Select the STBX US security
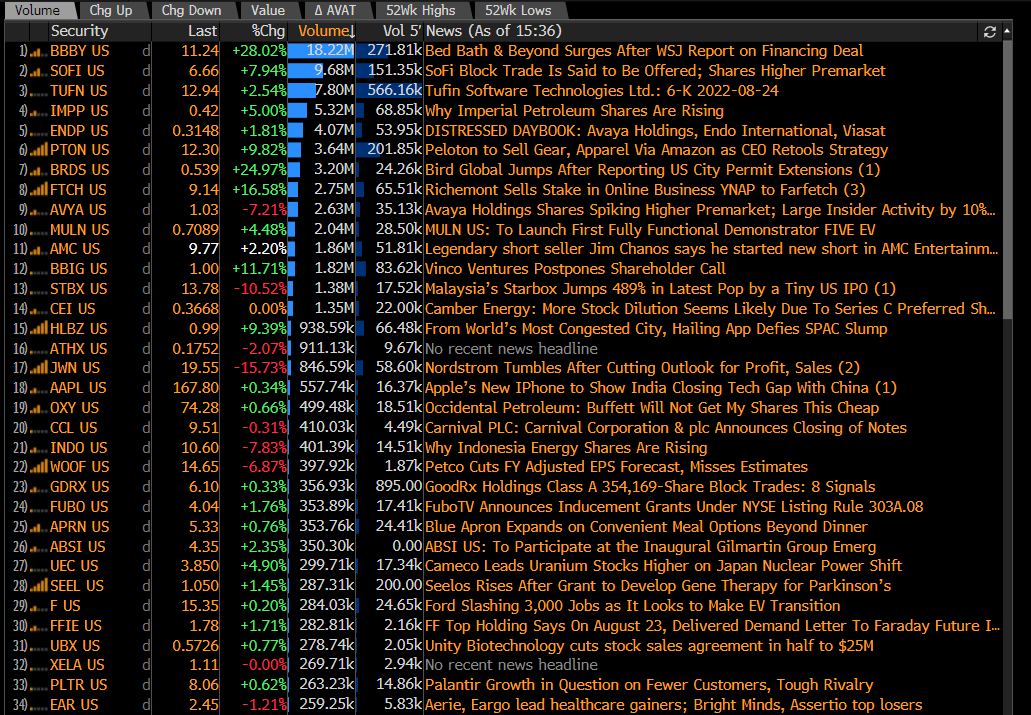 [78, 289]
